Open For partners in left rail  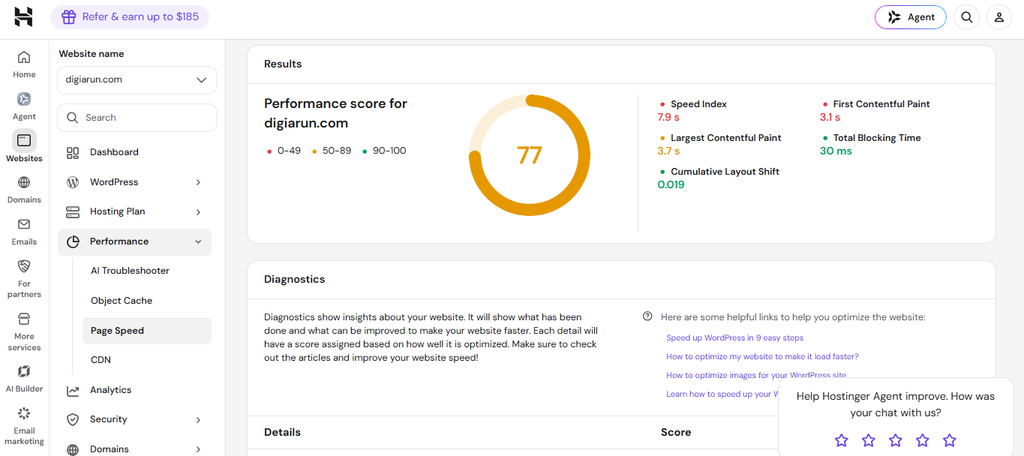(24, 278)
